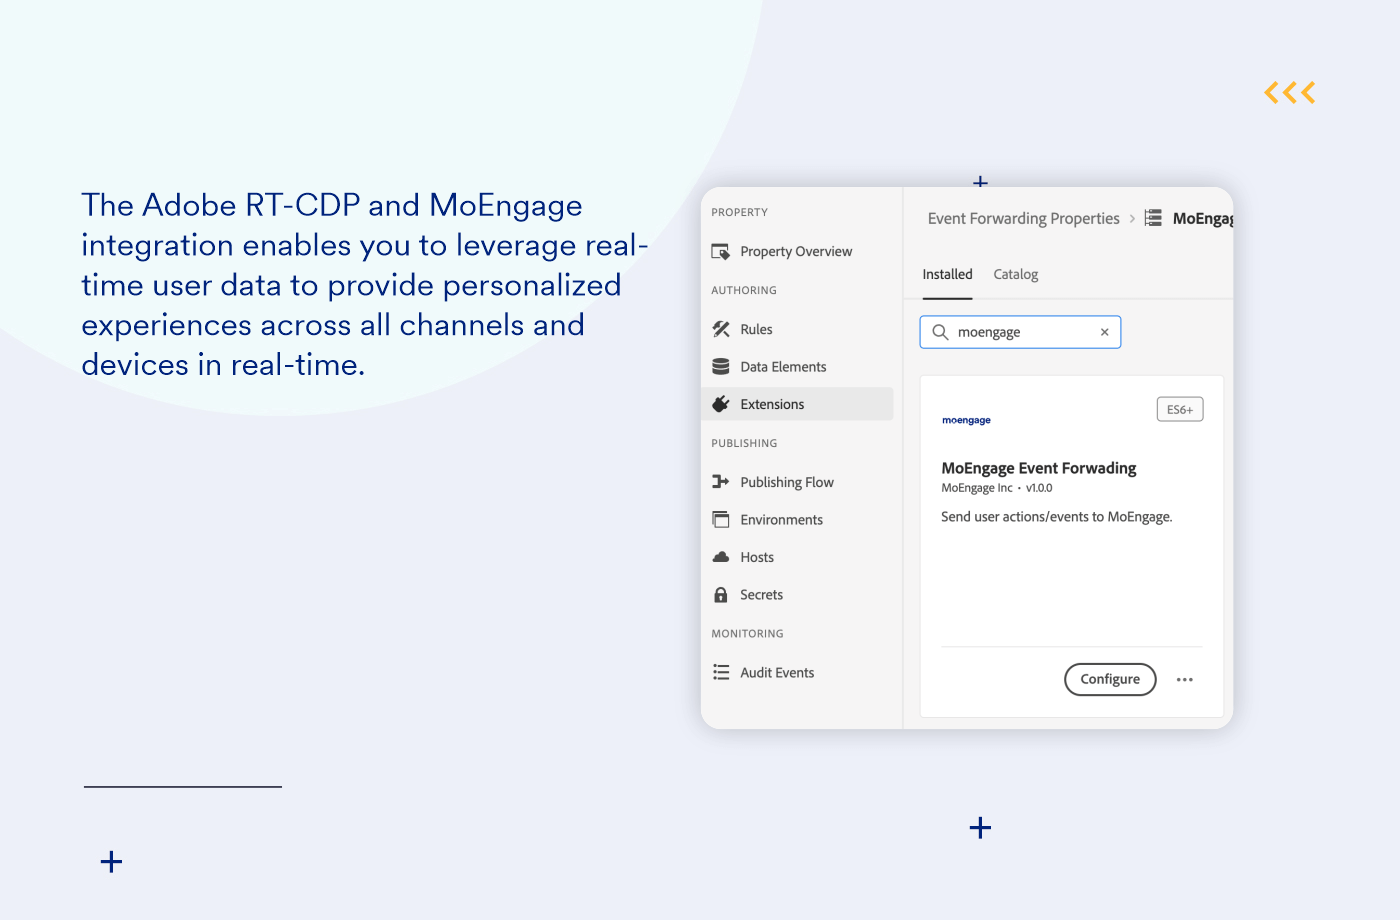Open Secrets in the sidebar
This screenshot has height=920, width=1400.
761,595
